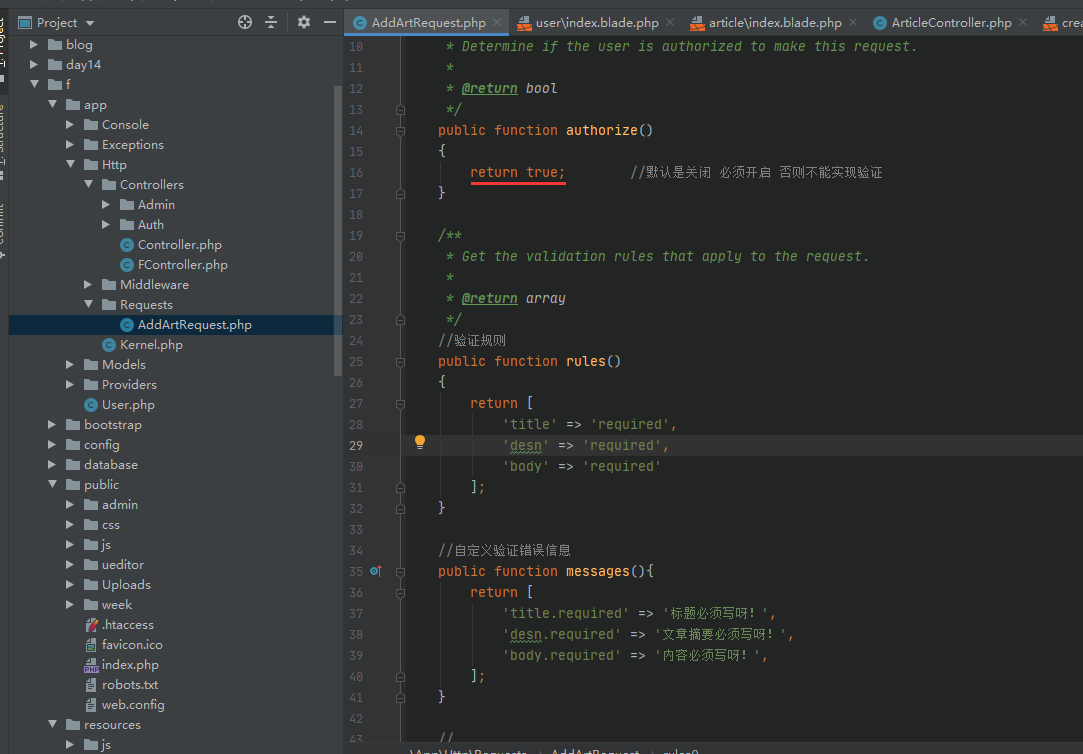Fold the messages() function at line 35
This screenshot has width=1083, height=754.
401,572
